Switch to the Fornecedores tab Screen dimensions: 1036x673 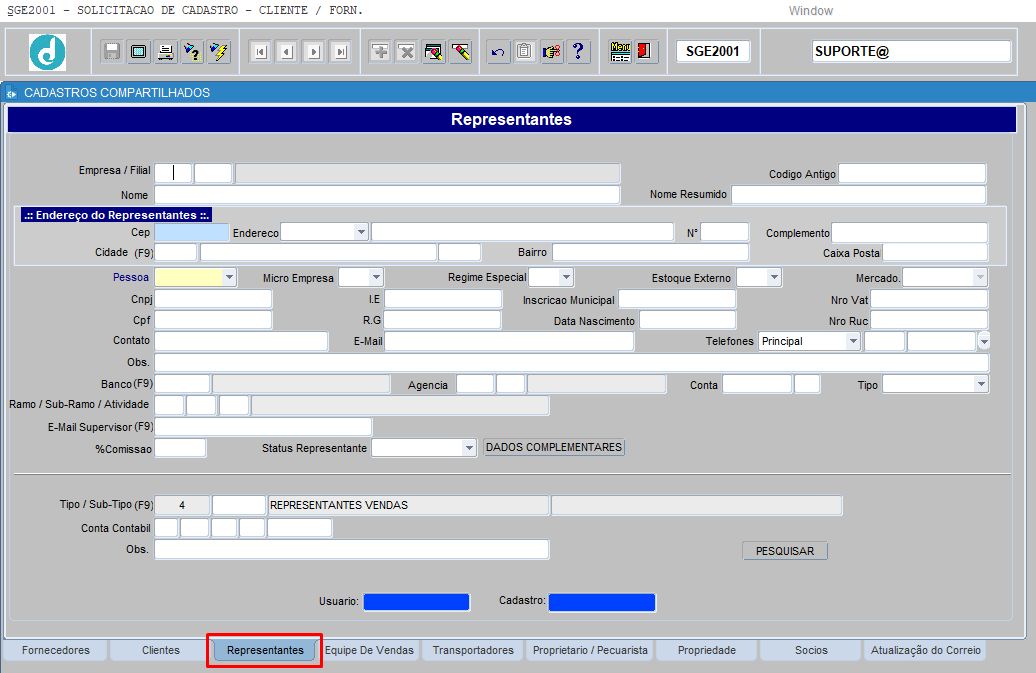coord(56,651)
